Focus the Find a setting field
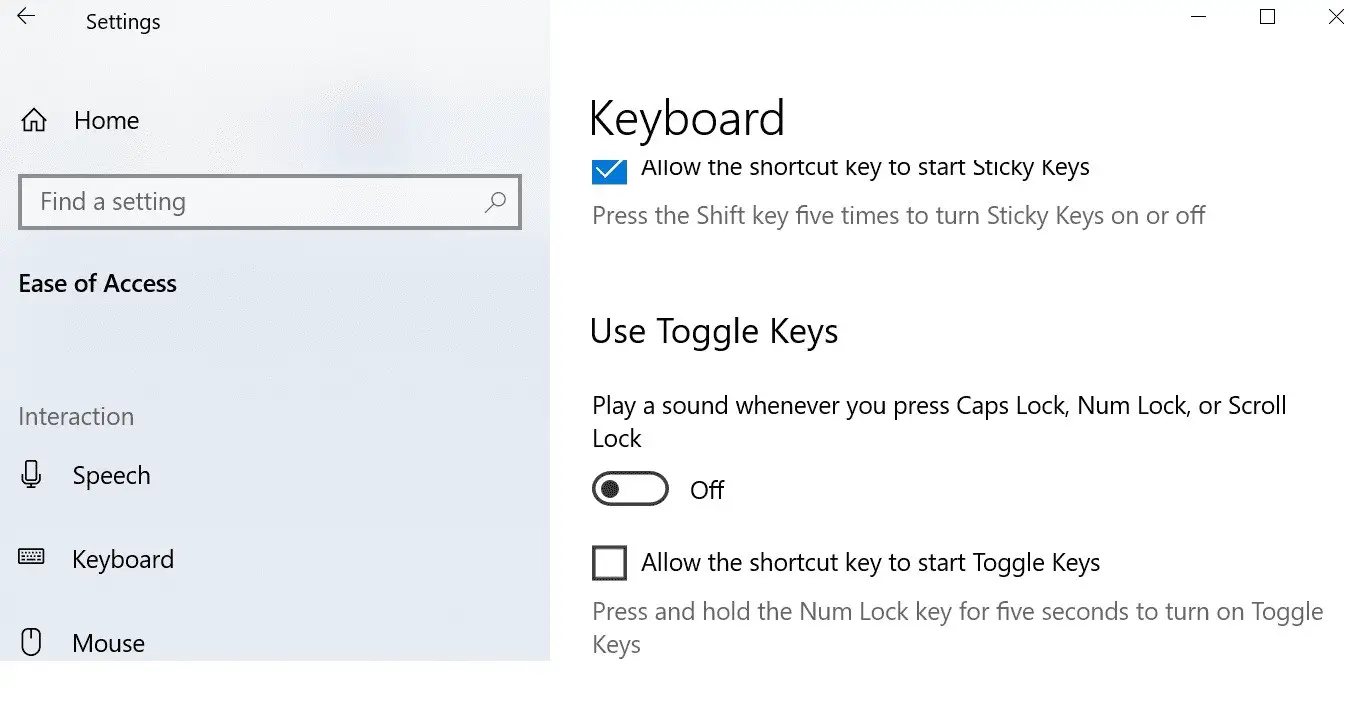This screenshot has height=709, width=1349. (x=250, y=202)
